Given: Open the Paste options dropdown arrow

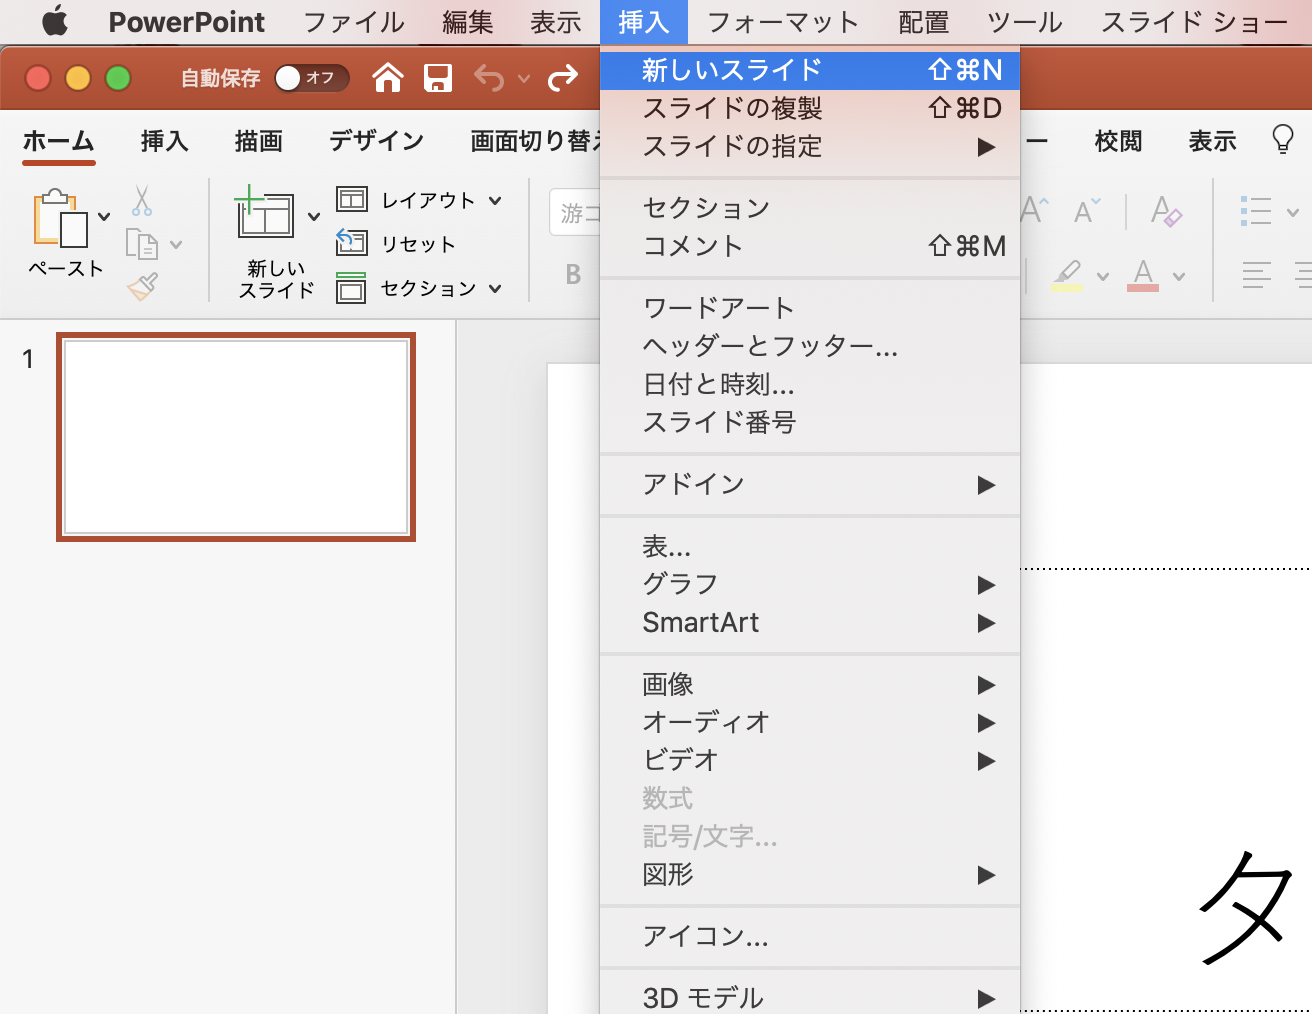Looking at the screenshot, I should 104,216.
